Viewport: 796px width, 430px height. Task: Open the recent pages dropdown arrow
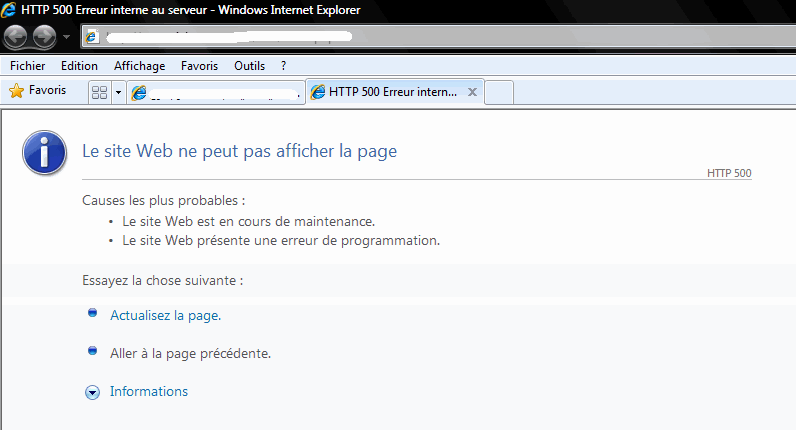point(67,38)
